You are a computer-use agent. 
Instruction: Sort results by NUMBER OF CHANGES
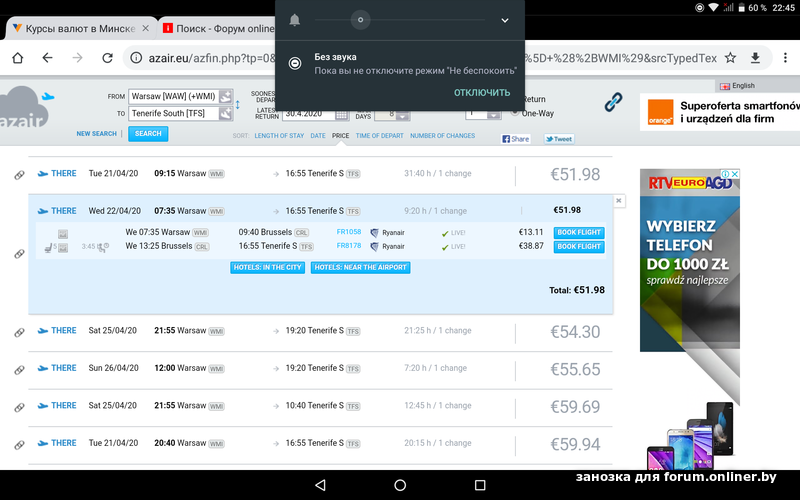click(x=442, y=136)
